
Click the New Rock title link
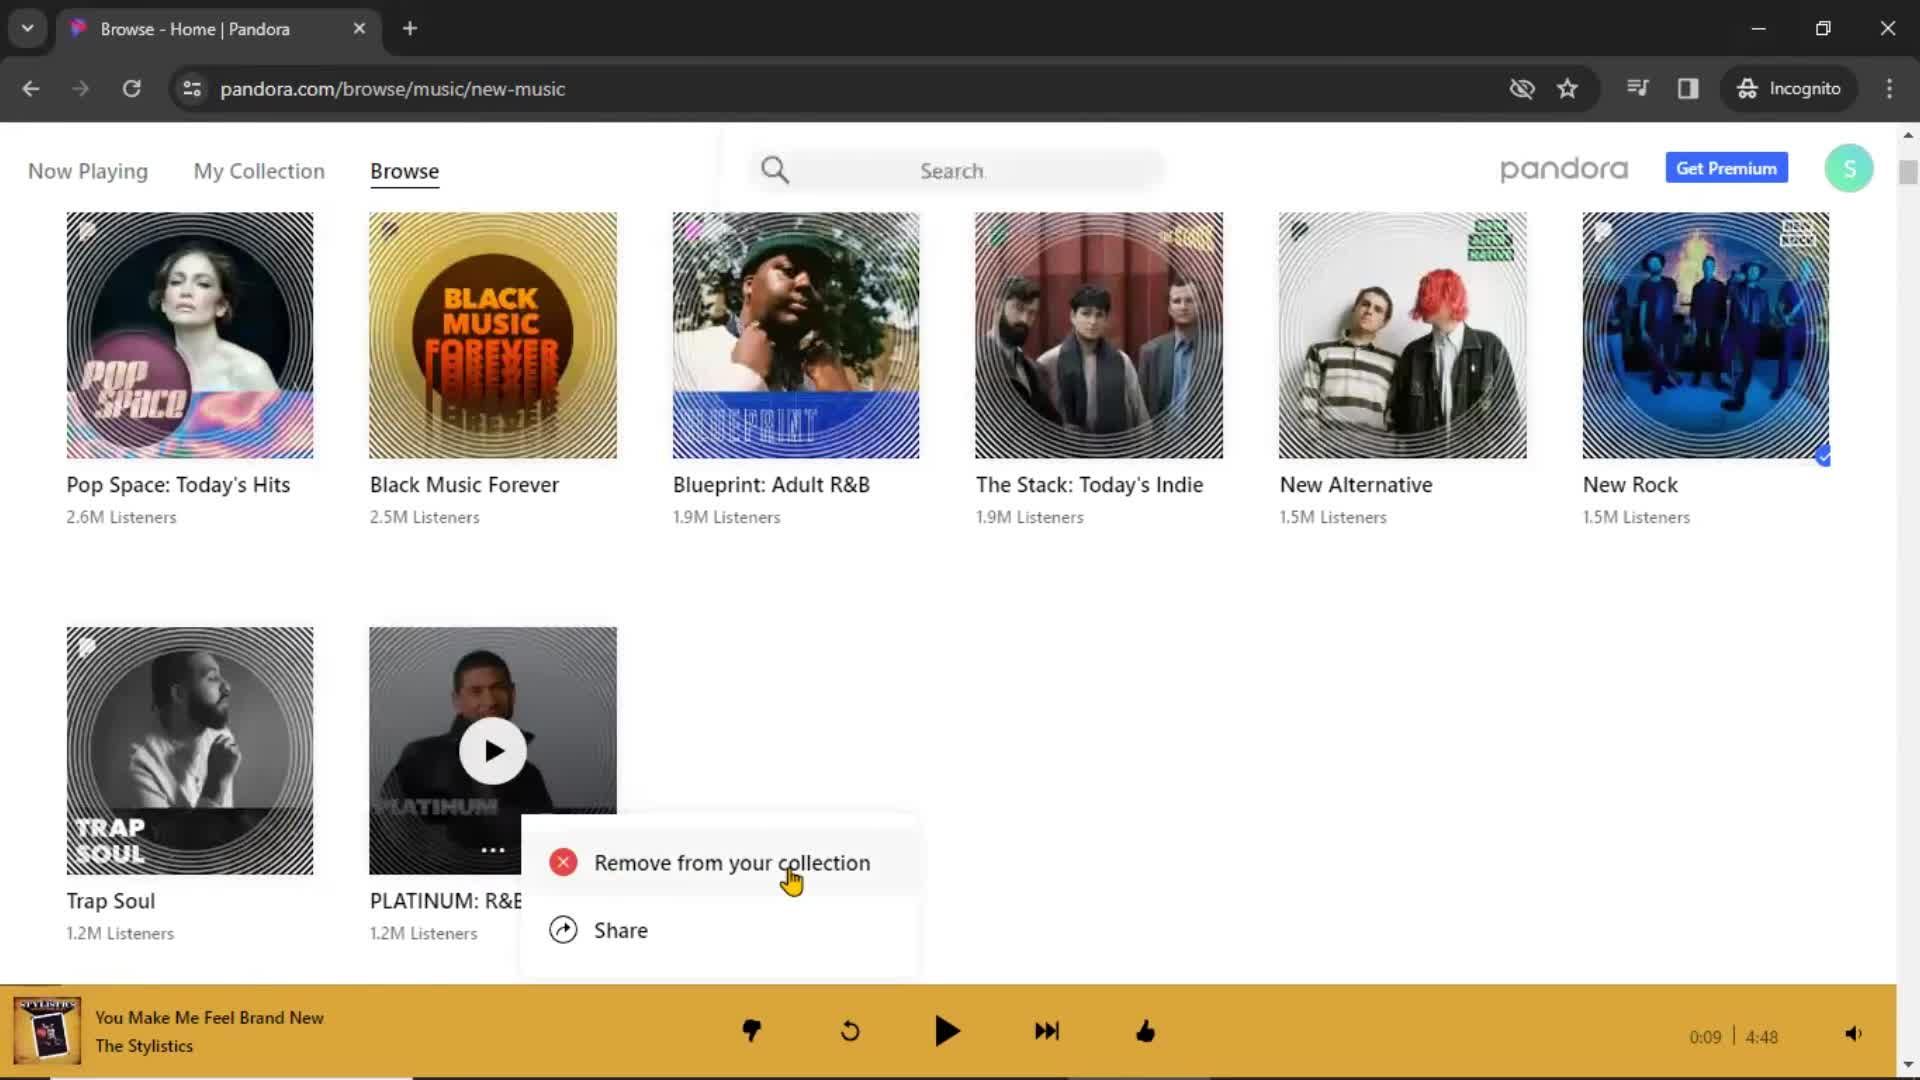tap(1630, 485)
